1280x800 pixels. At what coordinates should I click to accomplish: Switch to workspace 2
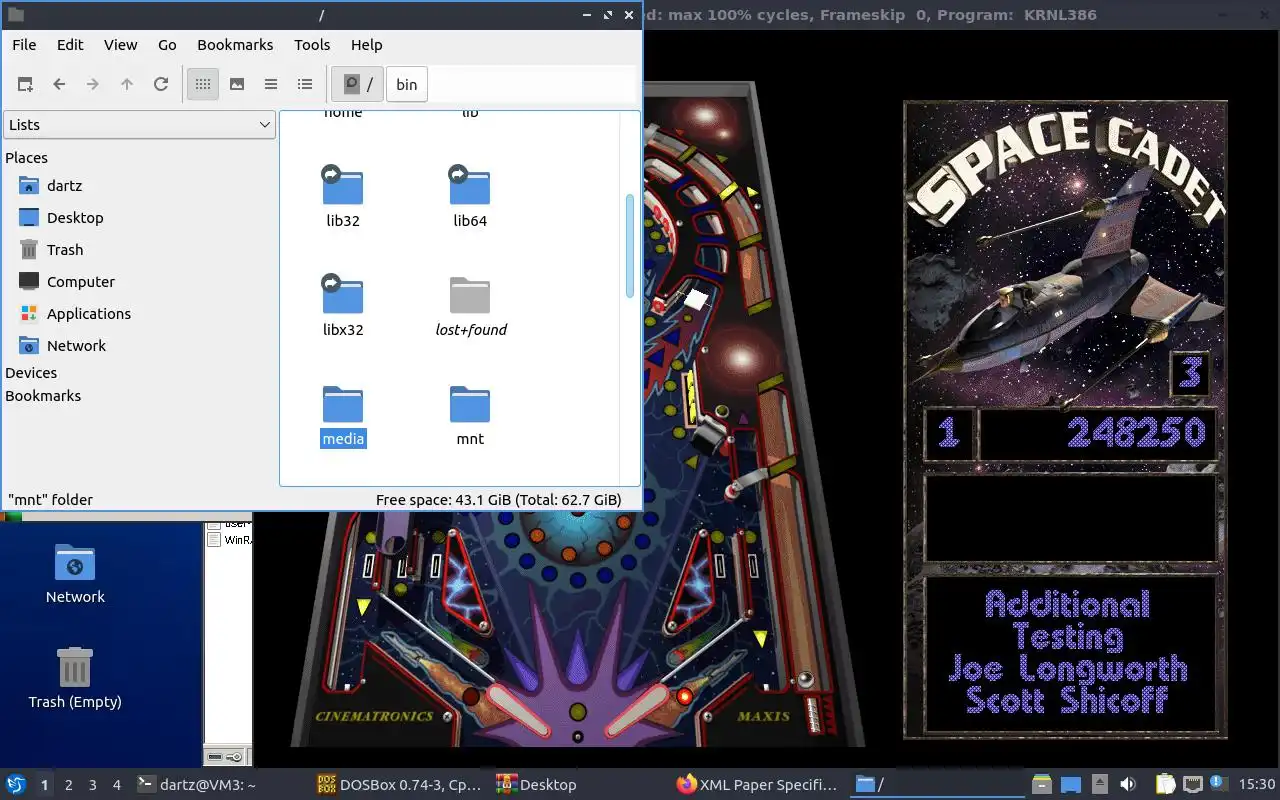(69, 785)
